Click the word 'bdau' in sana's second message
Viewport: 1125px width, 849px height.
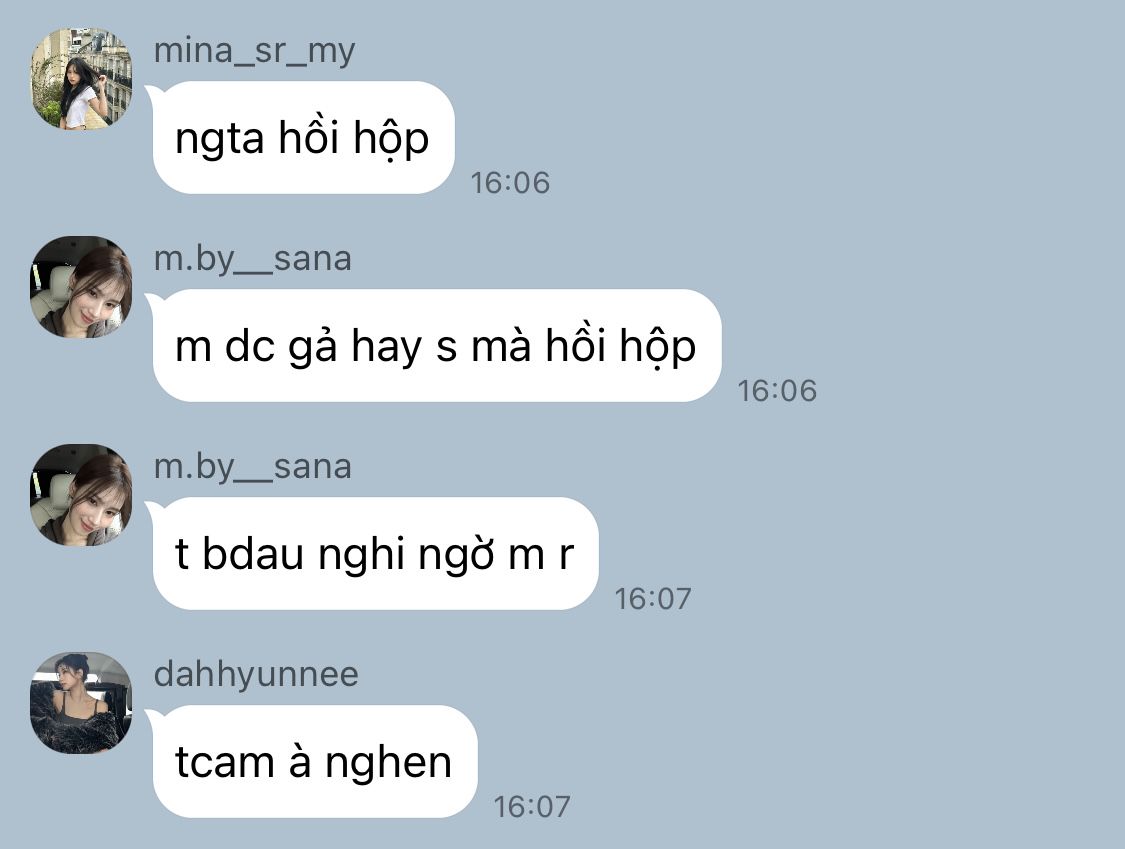click(253, 554)
